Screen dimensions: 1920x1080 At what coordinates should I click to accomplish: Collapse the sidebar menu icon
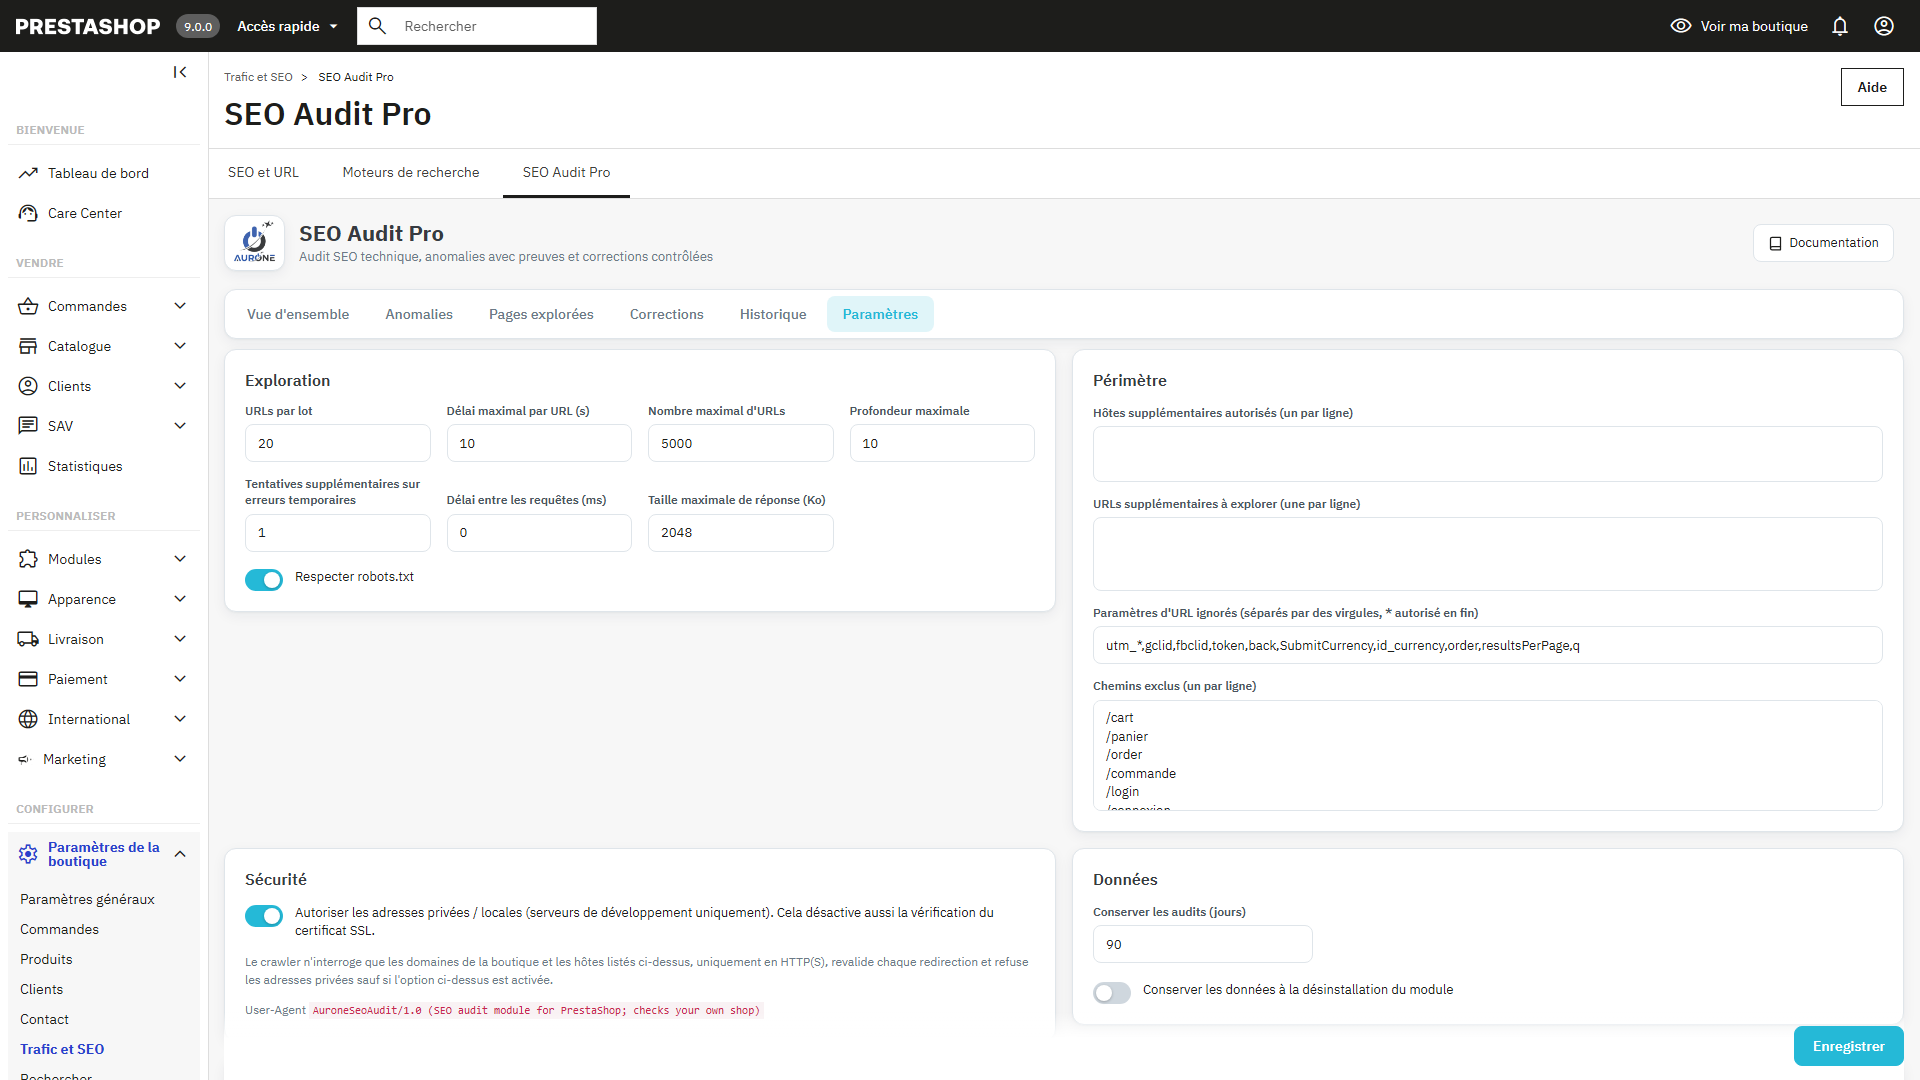(180, 72)
